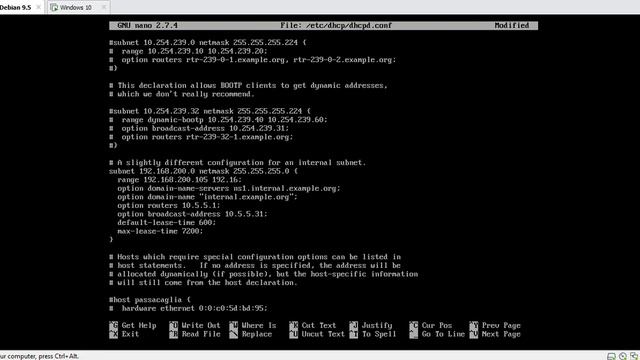Click comment 'allocated dynamically (if possible)'
The width and height of the screenshot is (640, 360).
pyautogui.click(x=264, y=274)
